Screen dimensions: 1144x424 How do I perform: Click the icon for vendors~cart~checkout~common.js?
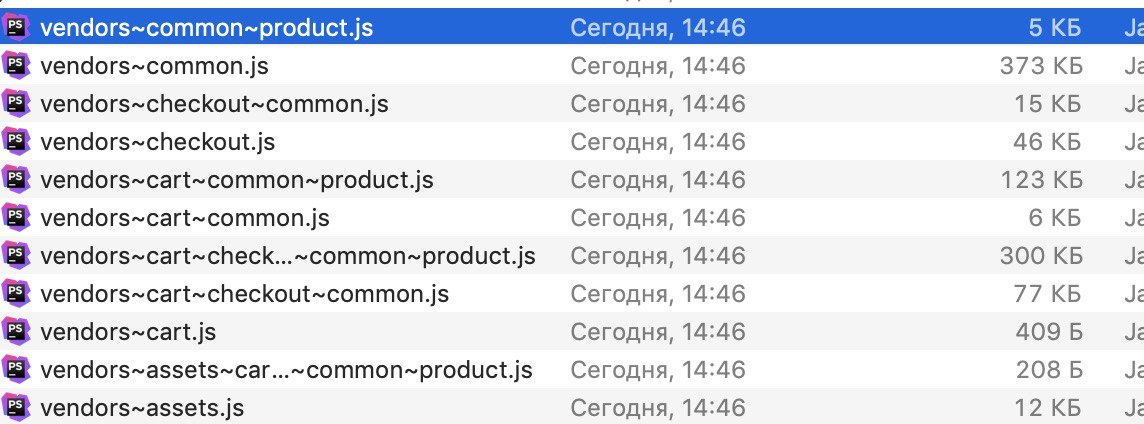15,293
